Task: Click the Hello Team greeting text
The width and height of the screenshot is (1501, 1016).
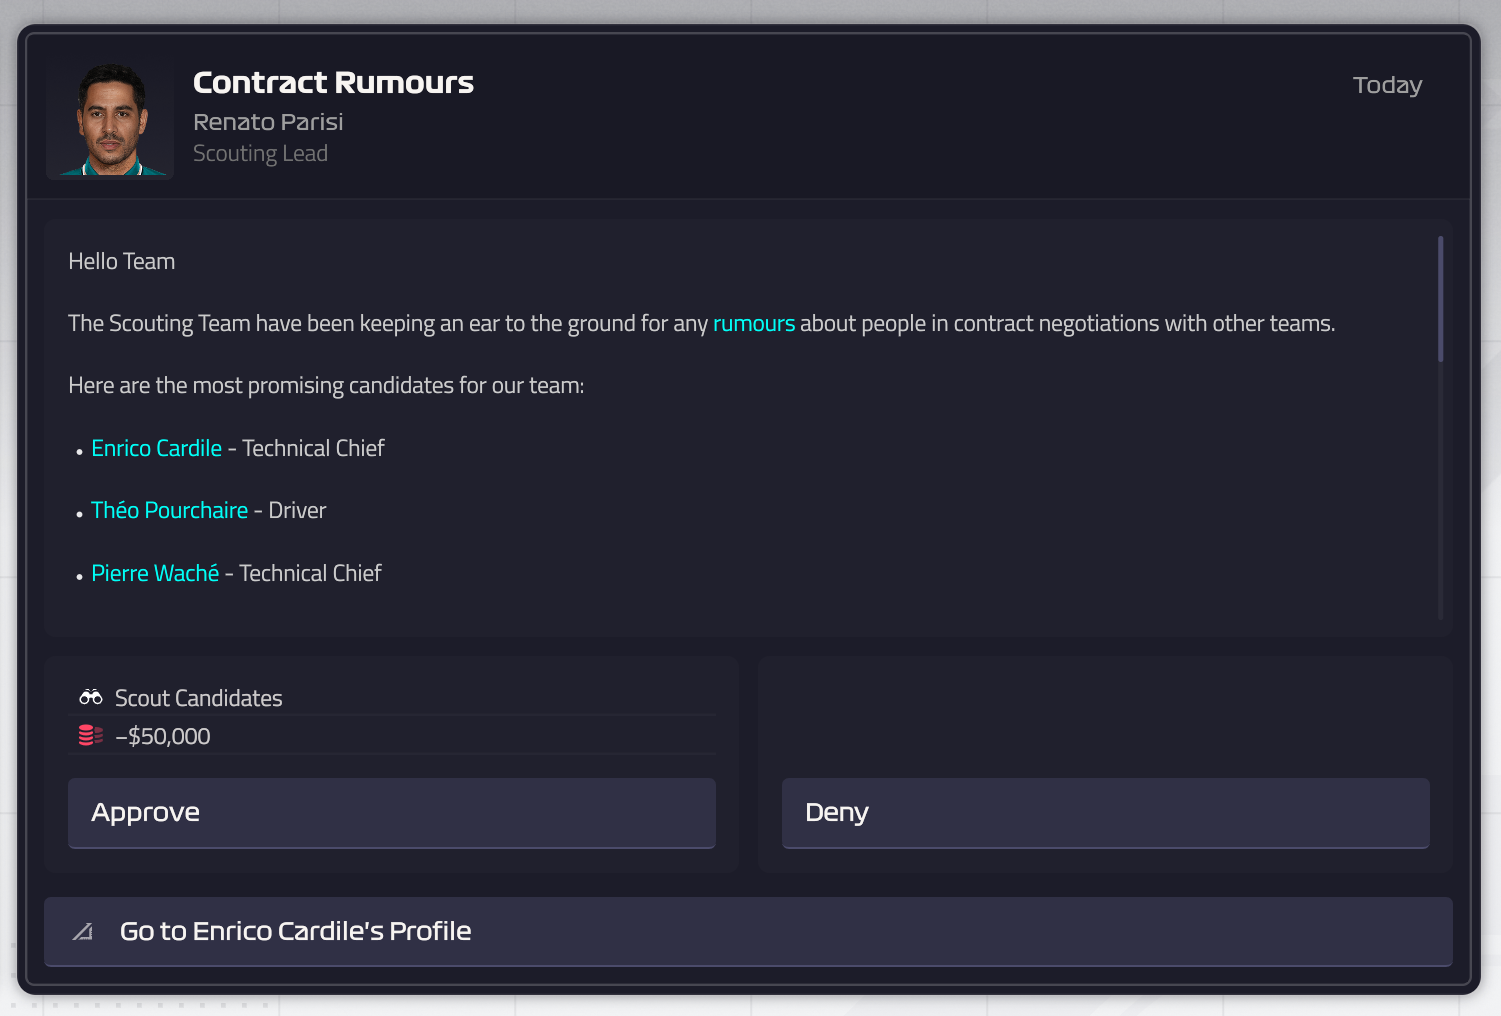Action: tap(122, 262)
